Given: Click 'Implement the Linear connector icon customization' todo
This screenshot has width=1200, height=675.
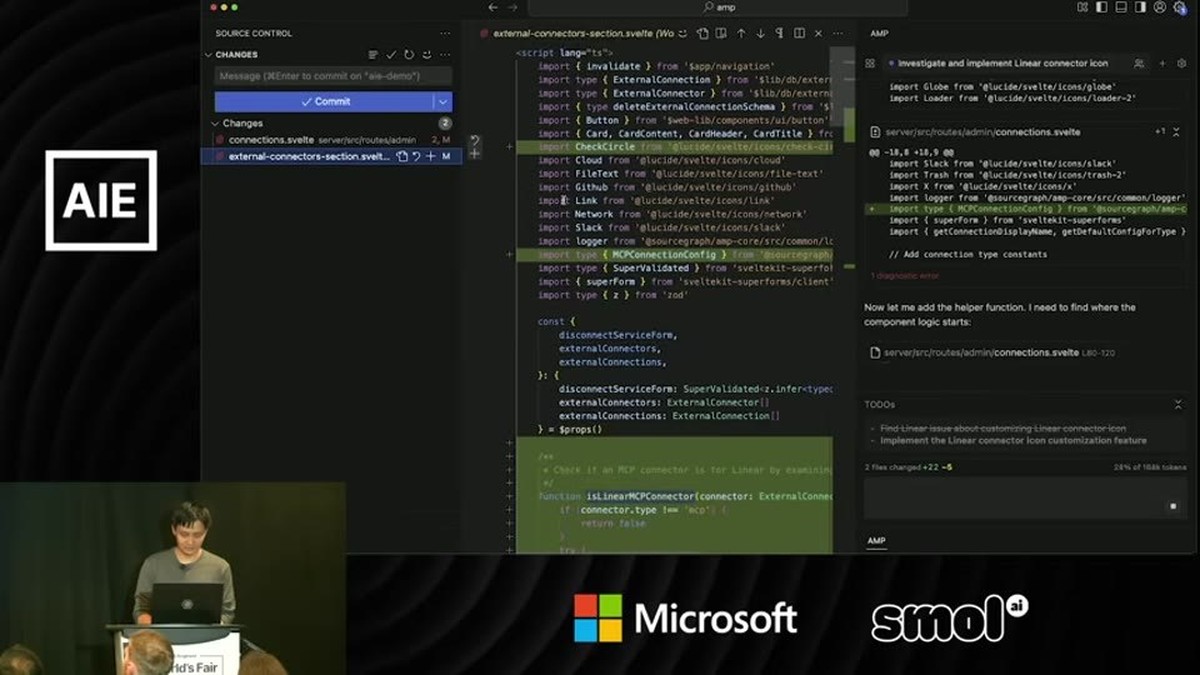Looking at the screenshot, I should tap(1013, 440).
